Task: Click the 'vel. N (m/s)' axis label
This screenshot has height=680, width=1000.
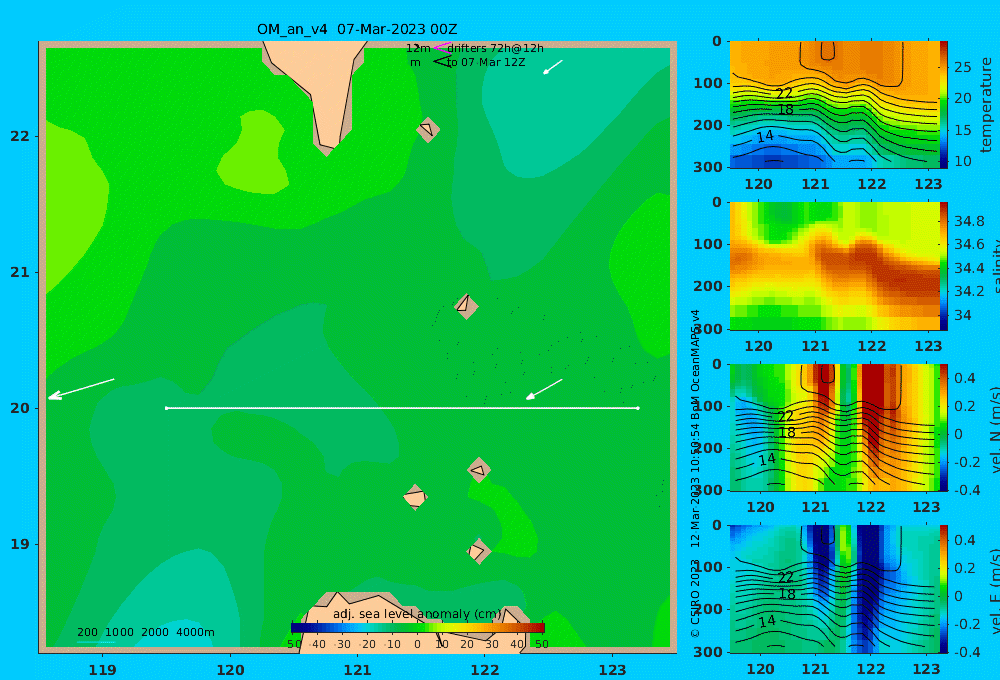Action: click(x=994, y=429)
